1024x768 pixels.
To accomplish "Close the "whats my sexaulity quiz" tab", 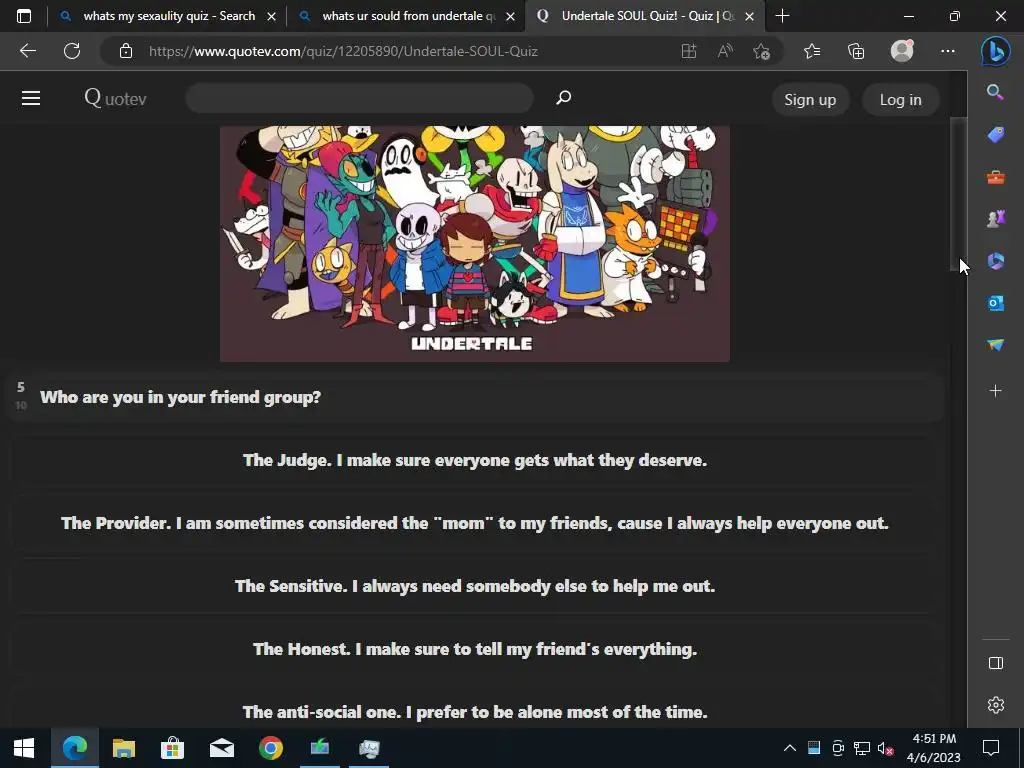I will pyautogui.click(x=272, y=17).
